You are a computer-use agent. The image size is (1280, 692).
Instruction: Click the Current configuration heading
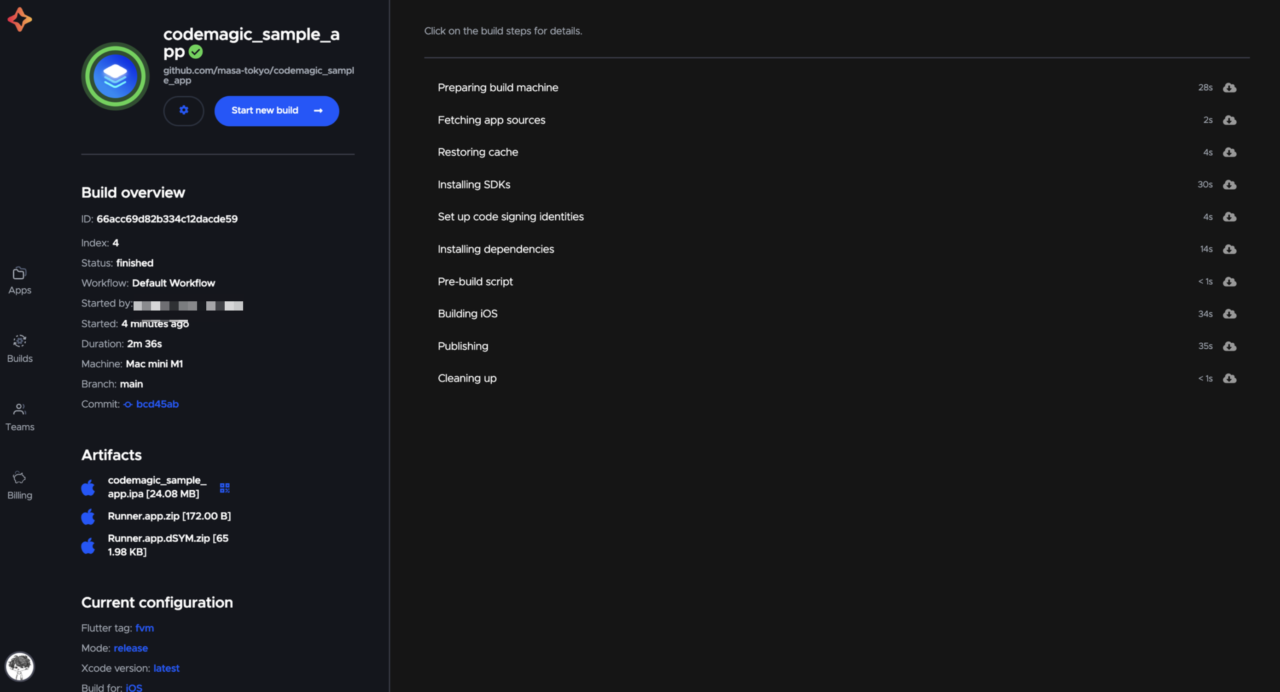[157, 603]
